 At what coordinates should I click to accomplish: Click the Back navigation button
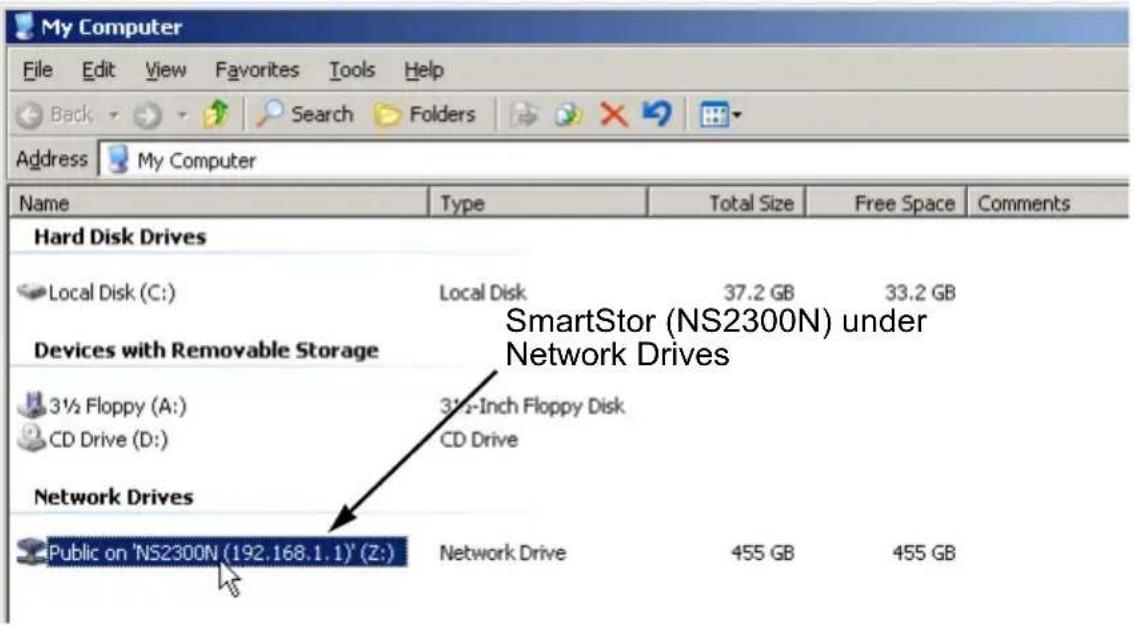pos(56,114)
